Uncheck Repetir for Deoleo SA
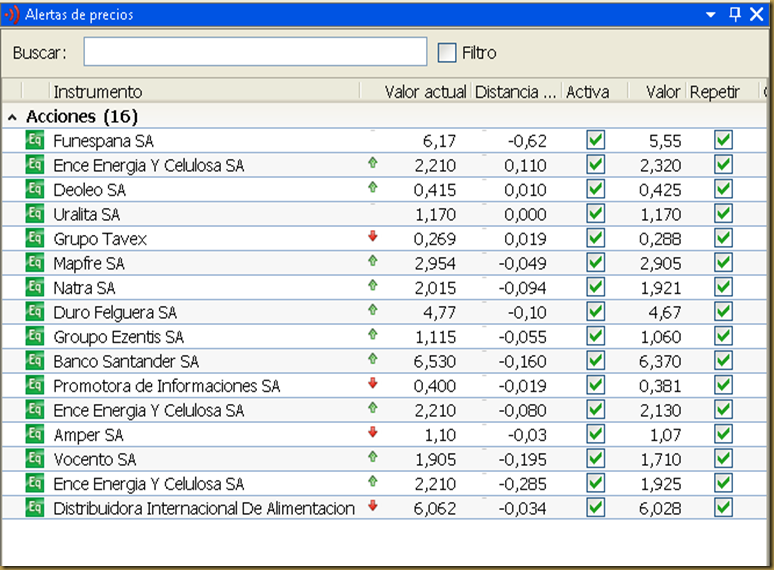This screenshot has height=570, width=774. pyautogui.click(x=723, y=189)
